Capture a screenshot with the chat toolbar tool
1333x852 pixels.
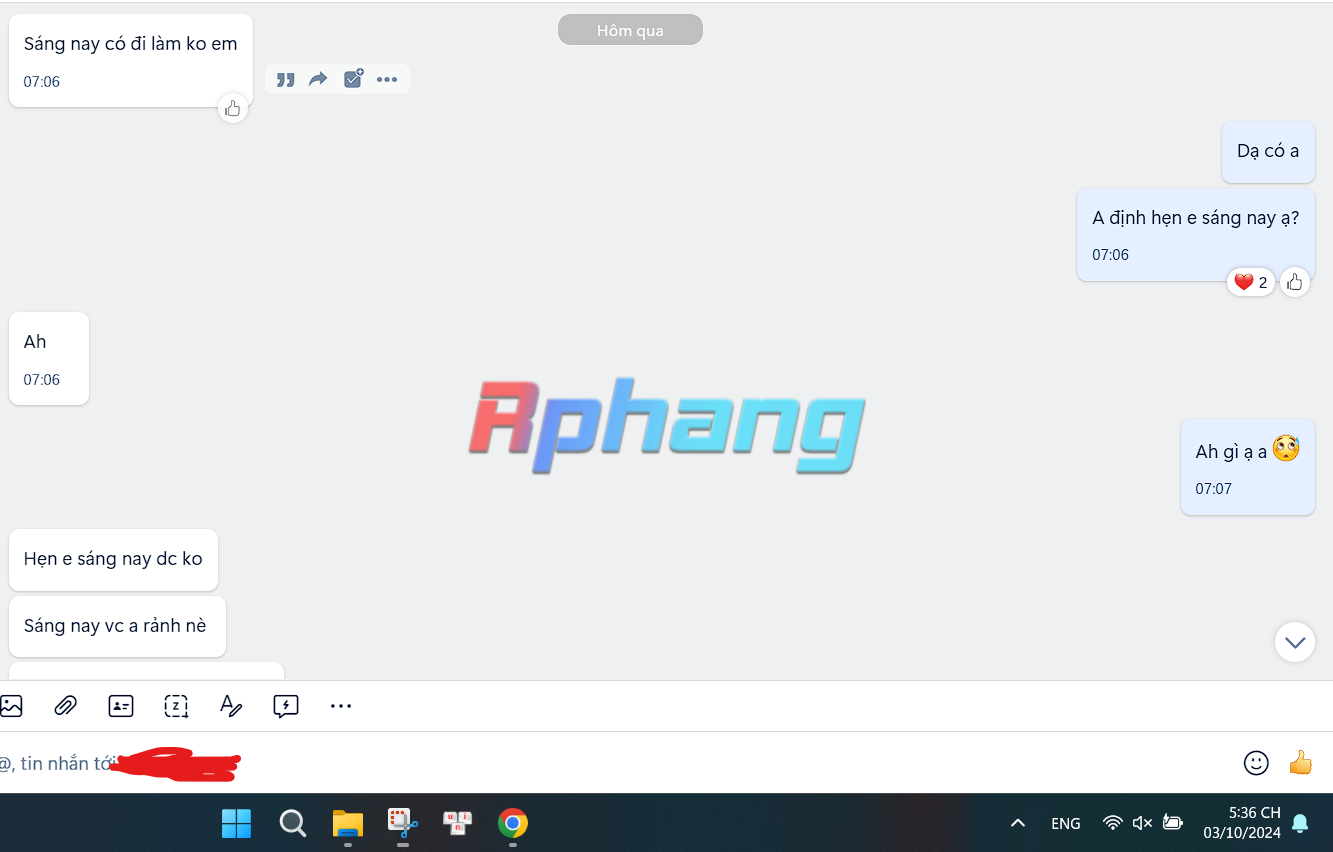(176, 706)
